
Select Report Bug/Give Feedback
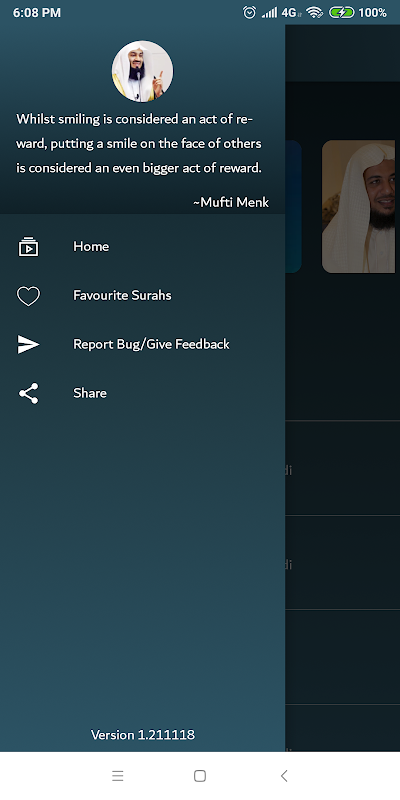(142, 344)
